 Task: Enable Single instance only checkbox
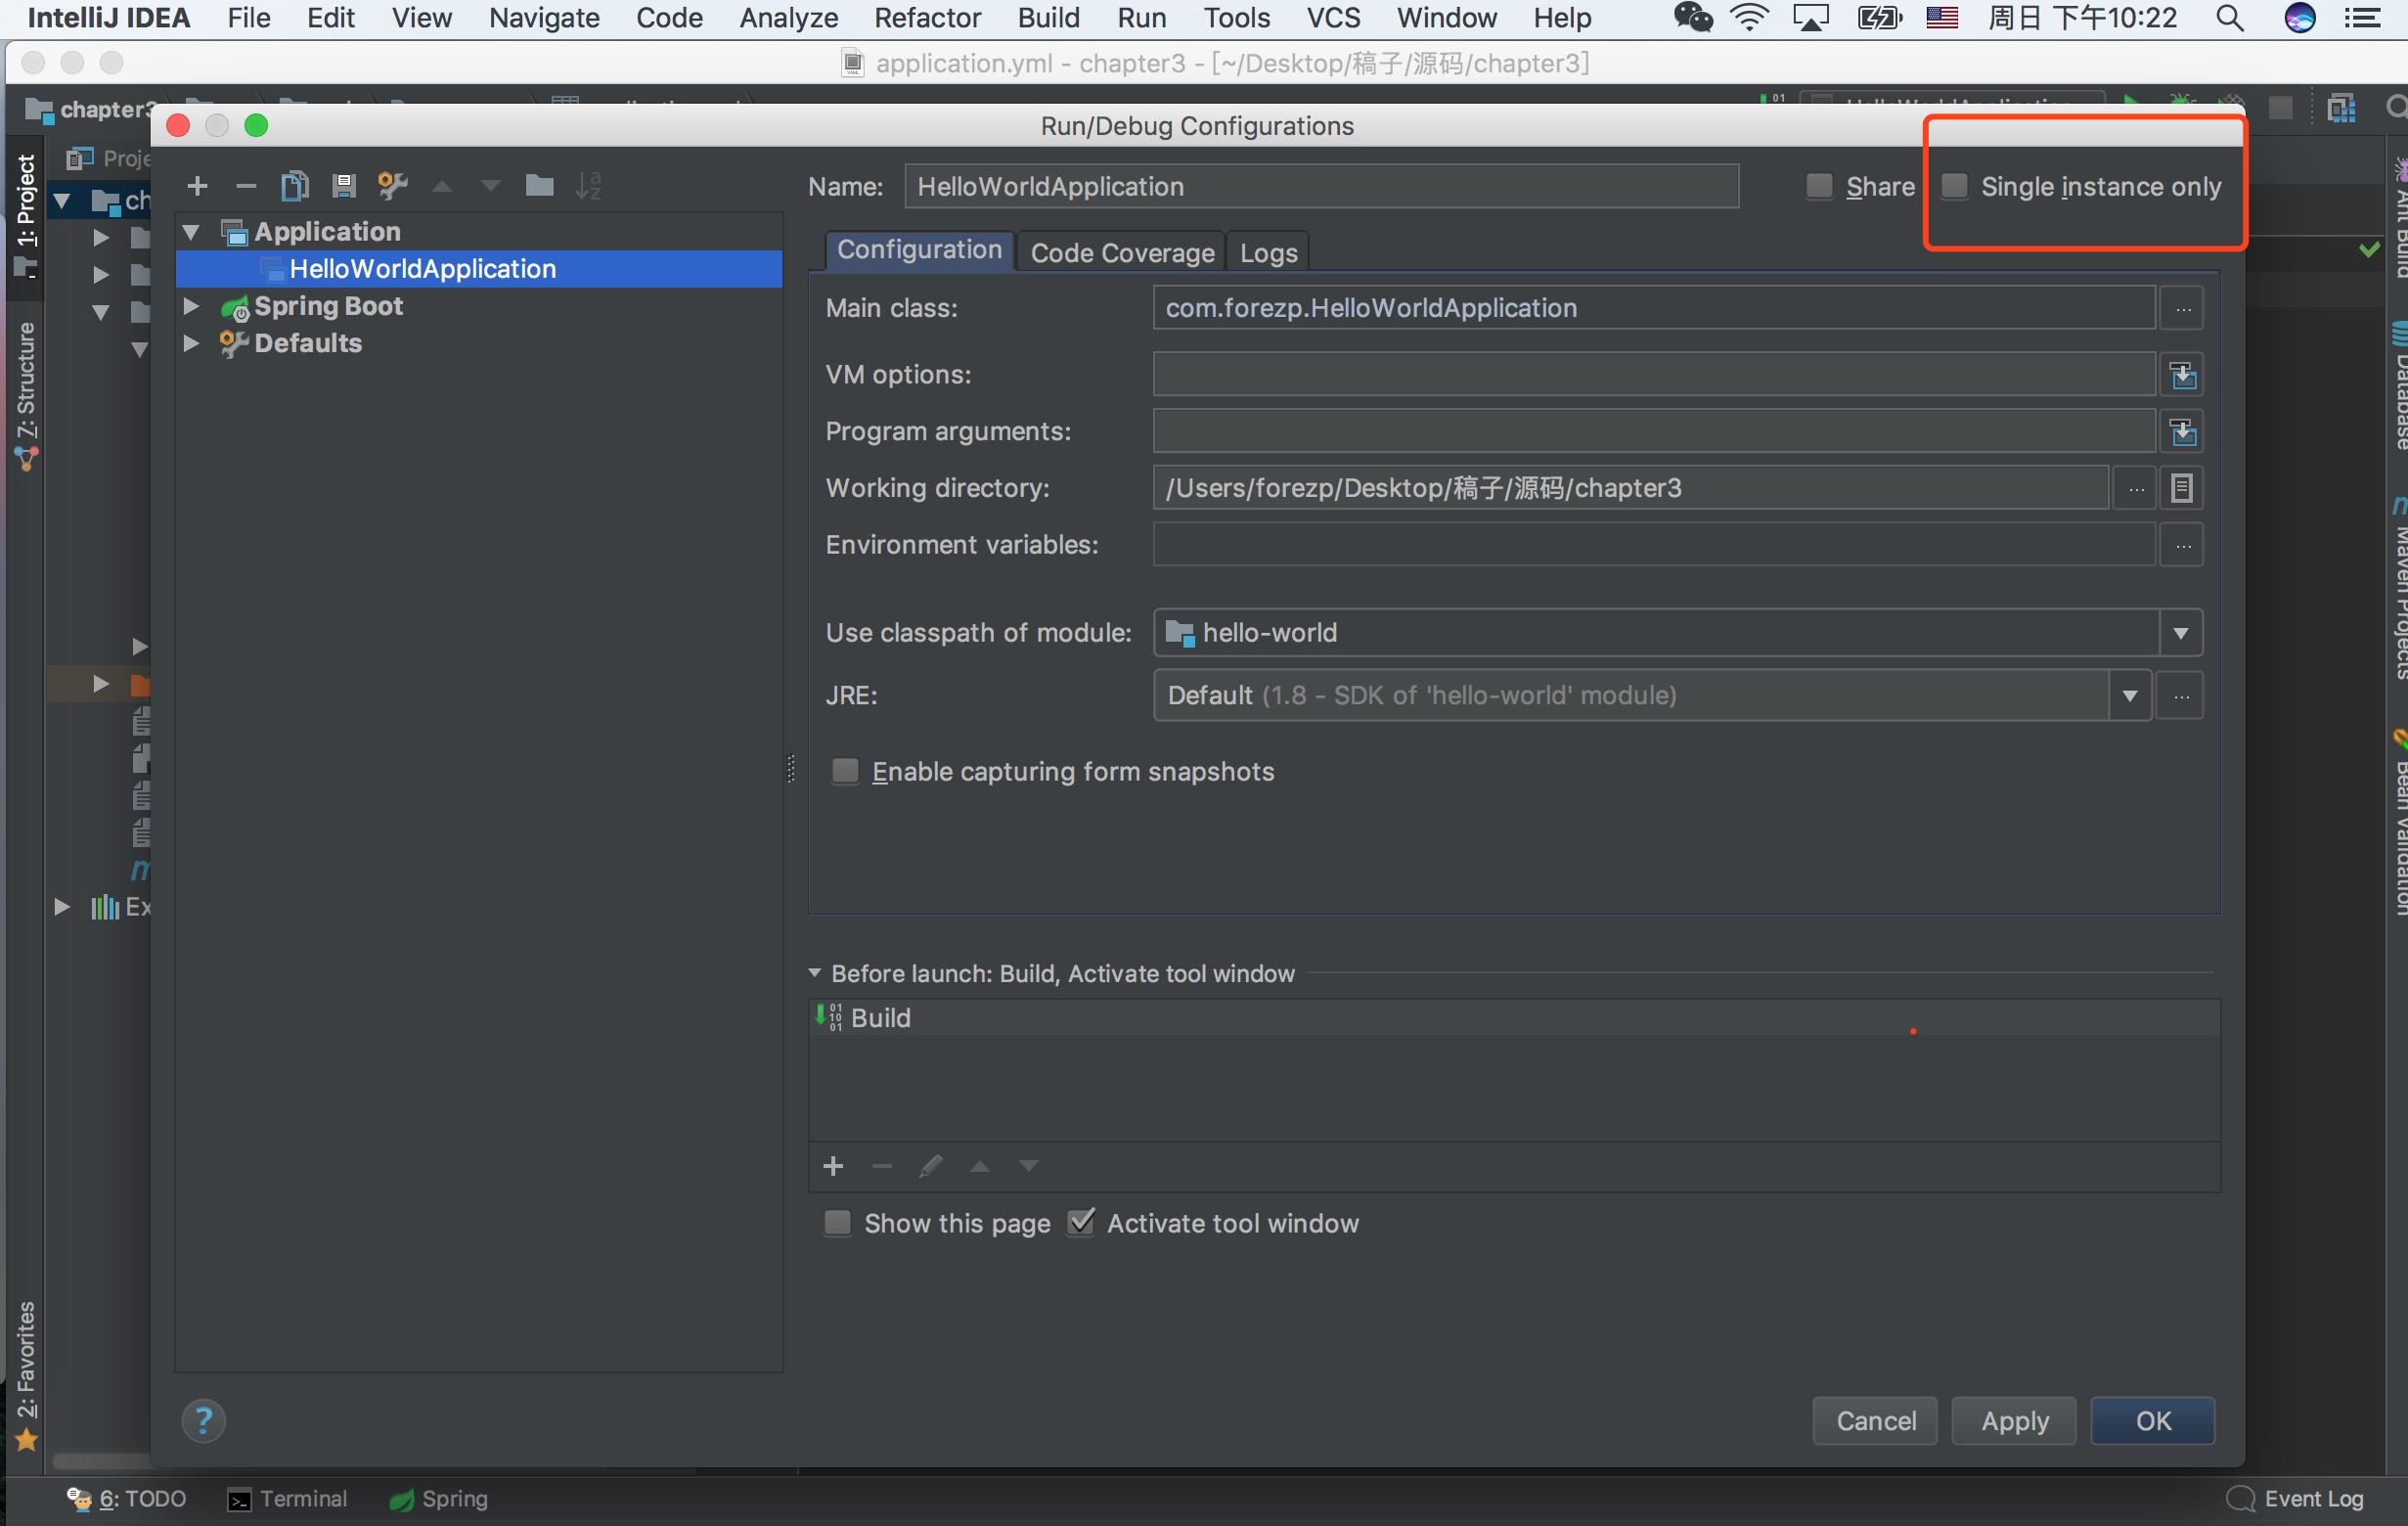1955,187
